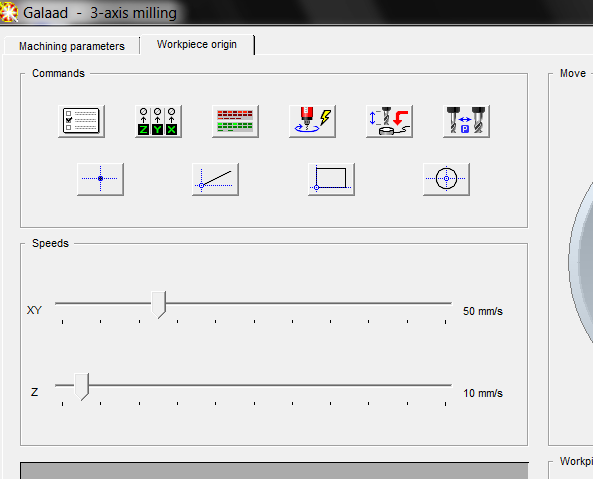Launch tool length sensor measurement icon
Screen dimensions: 593x479
pyautogui.click(x=389, y=121)
